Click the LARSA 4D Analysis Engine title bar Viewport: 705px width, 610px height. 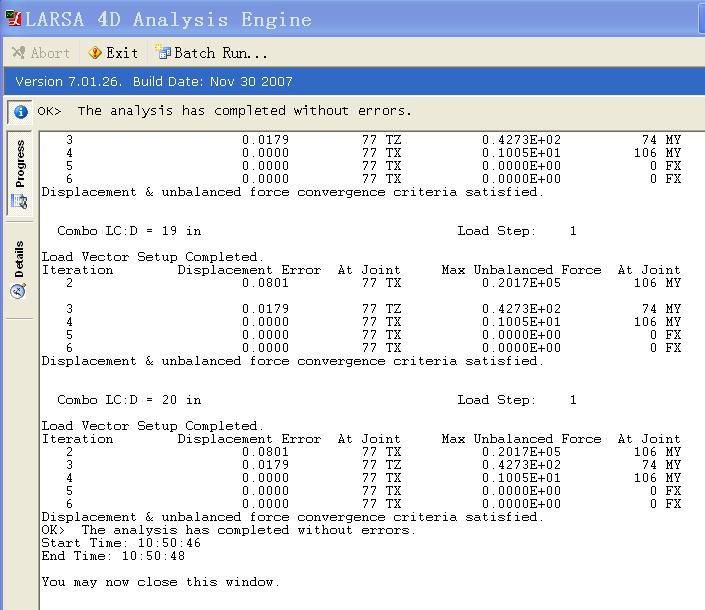point(354,19)
